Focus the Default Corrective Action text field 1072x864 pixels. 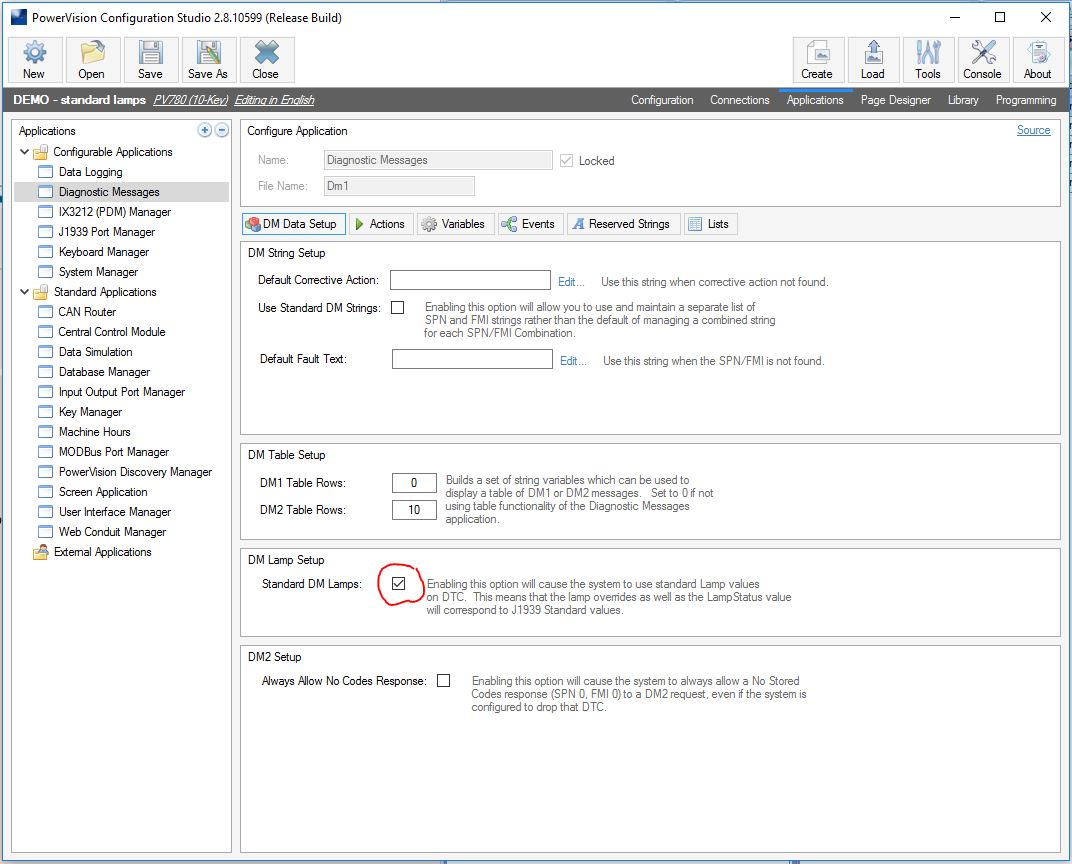click(x=470, y=280)
